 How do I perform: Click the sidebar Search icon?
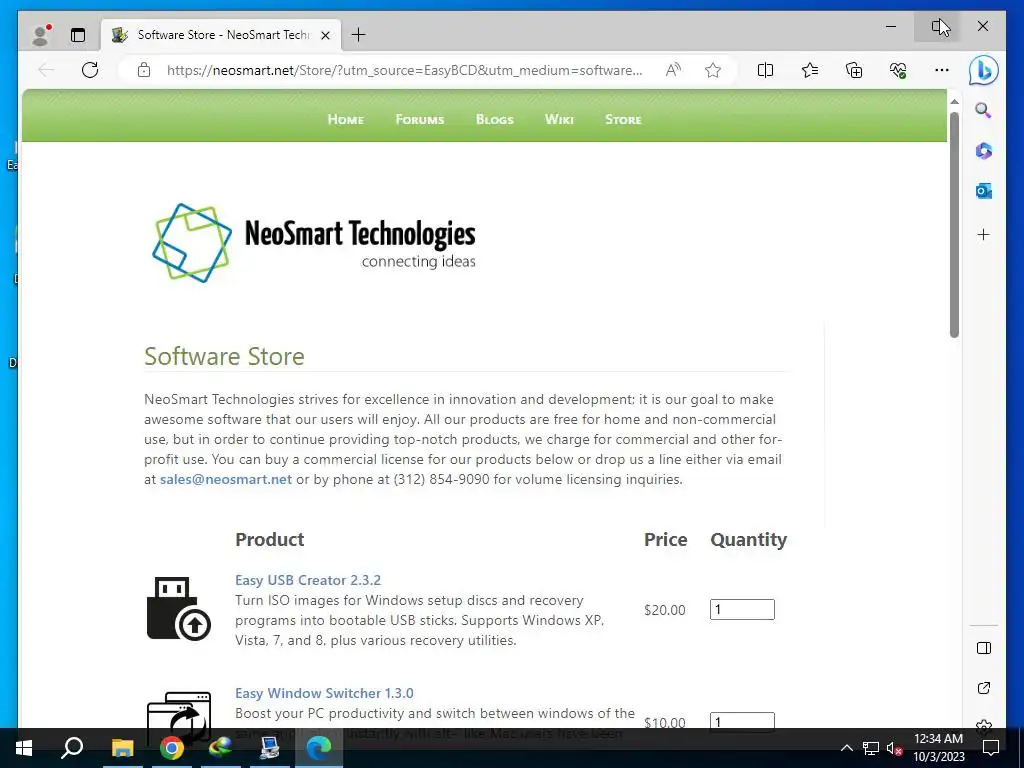(984, 110)
